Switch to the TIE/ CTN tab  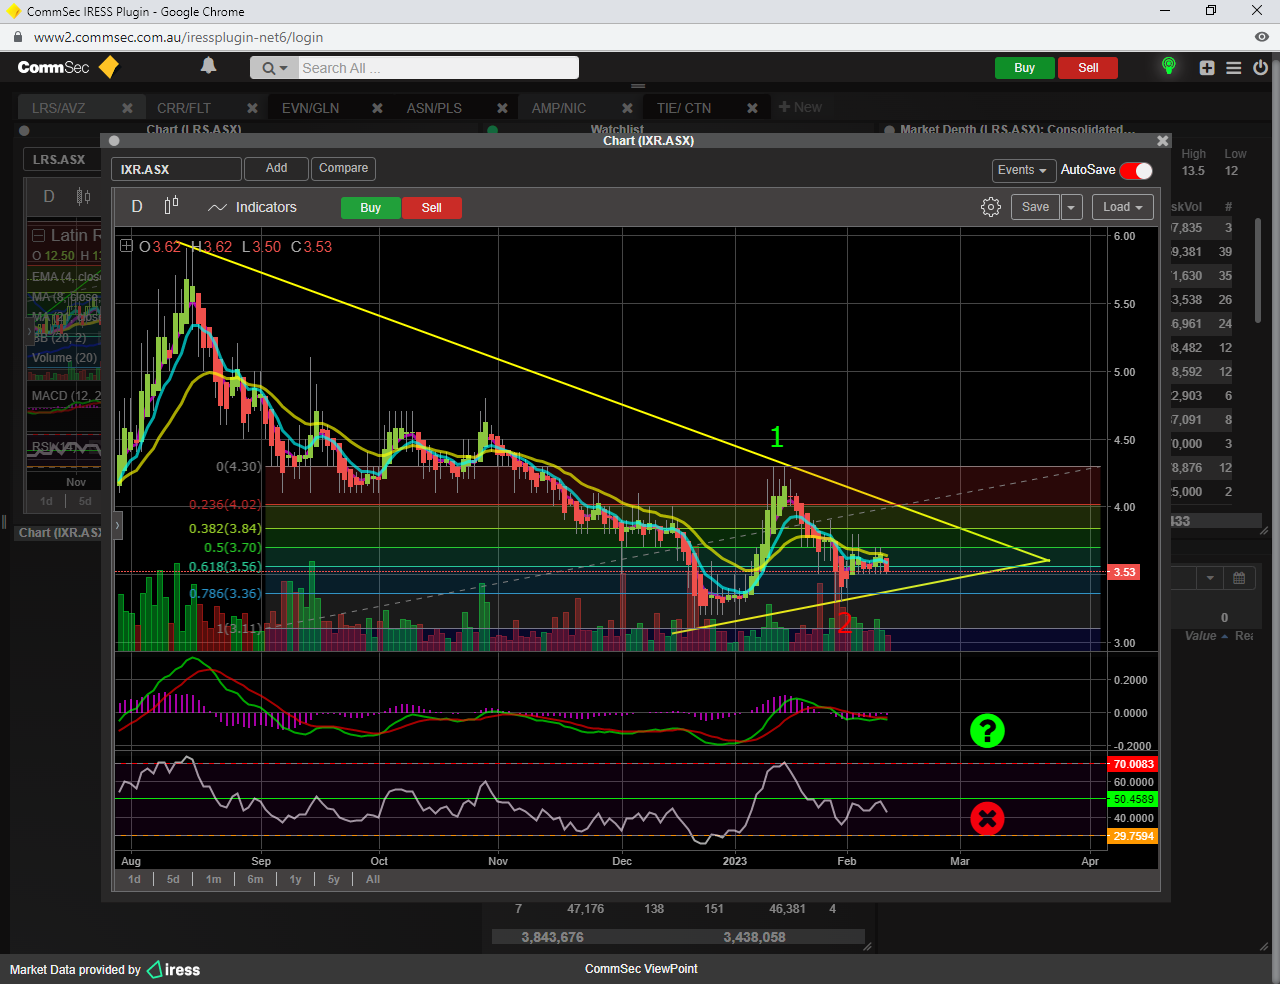684,108
